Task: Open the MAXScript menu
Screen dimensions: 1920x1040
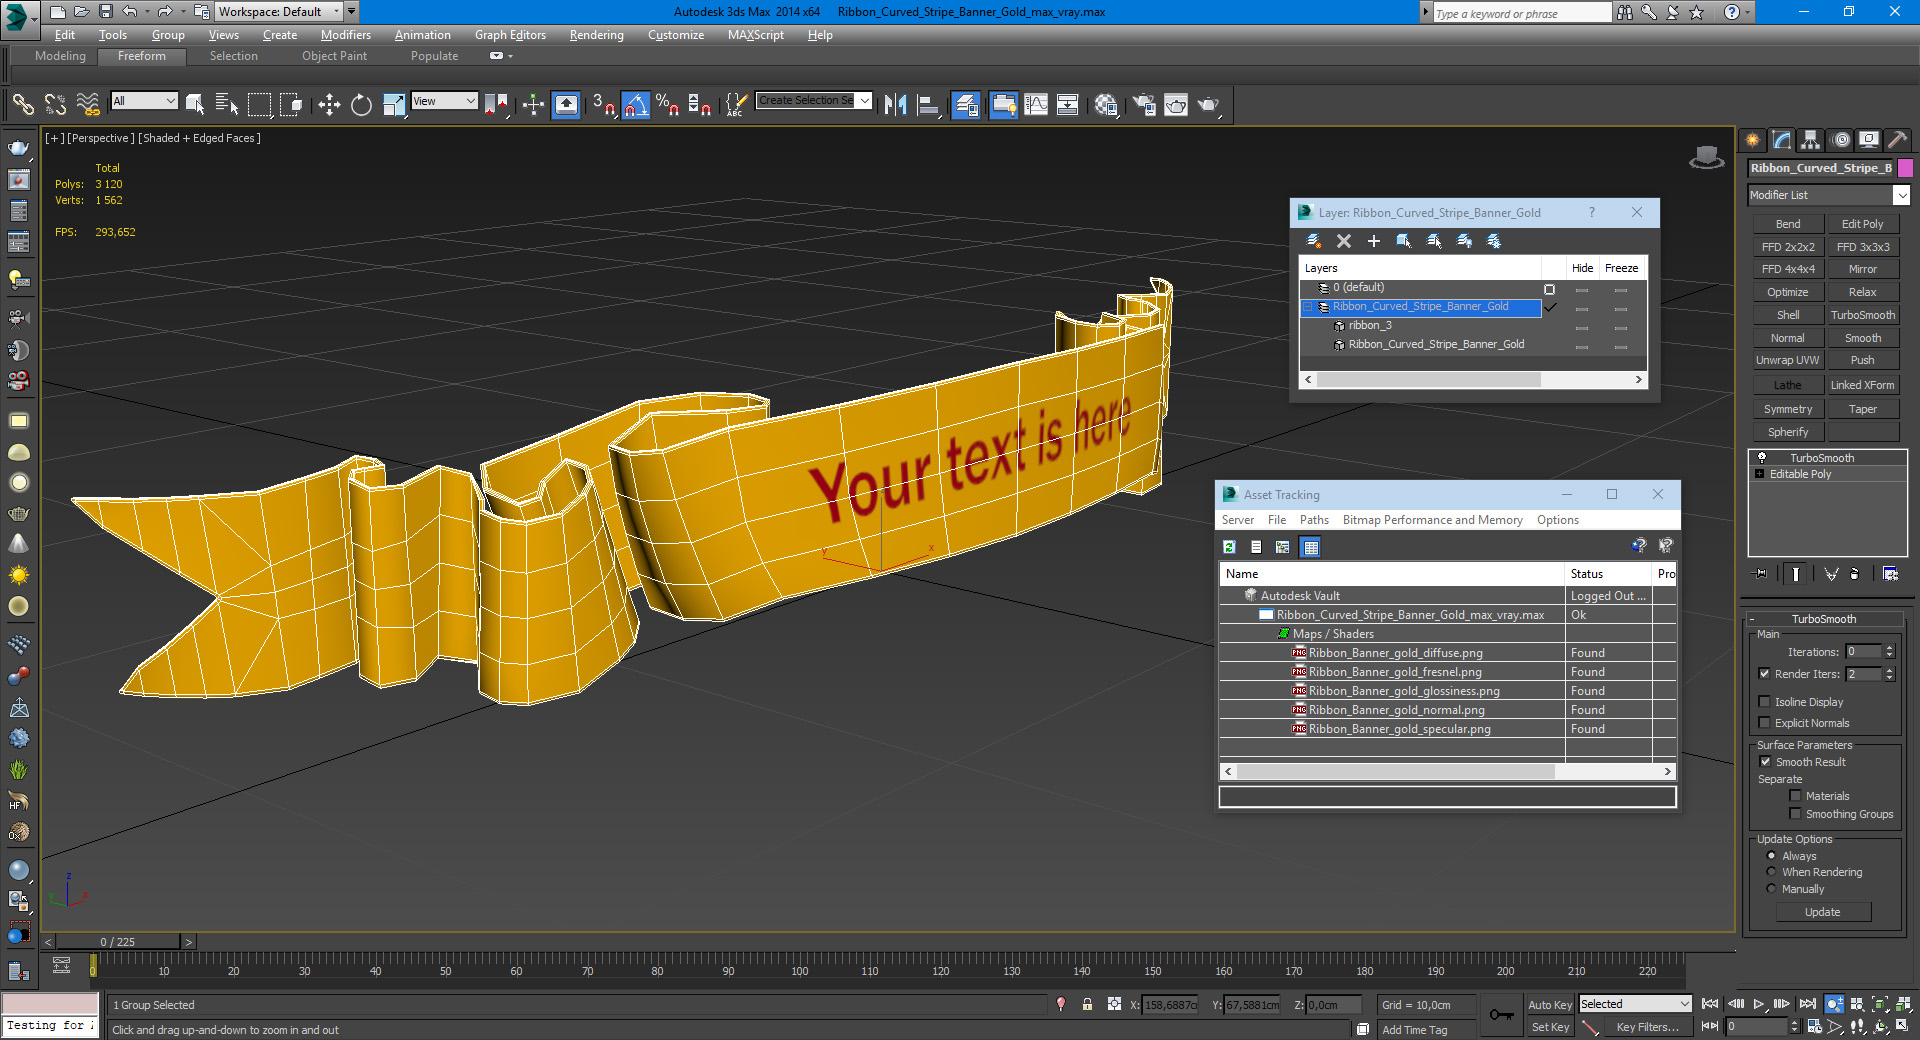Action: coord(755,35)
